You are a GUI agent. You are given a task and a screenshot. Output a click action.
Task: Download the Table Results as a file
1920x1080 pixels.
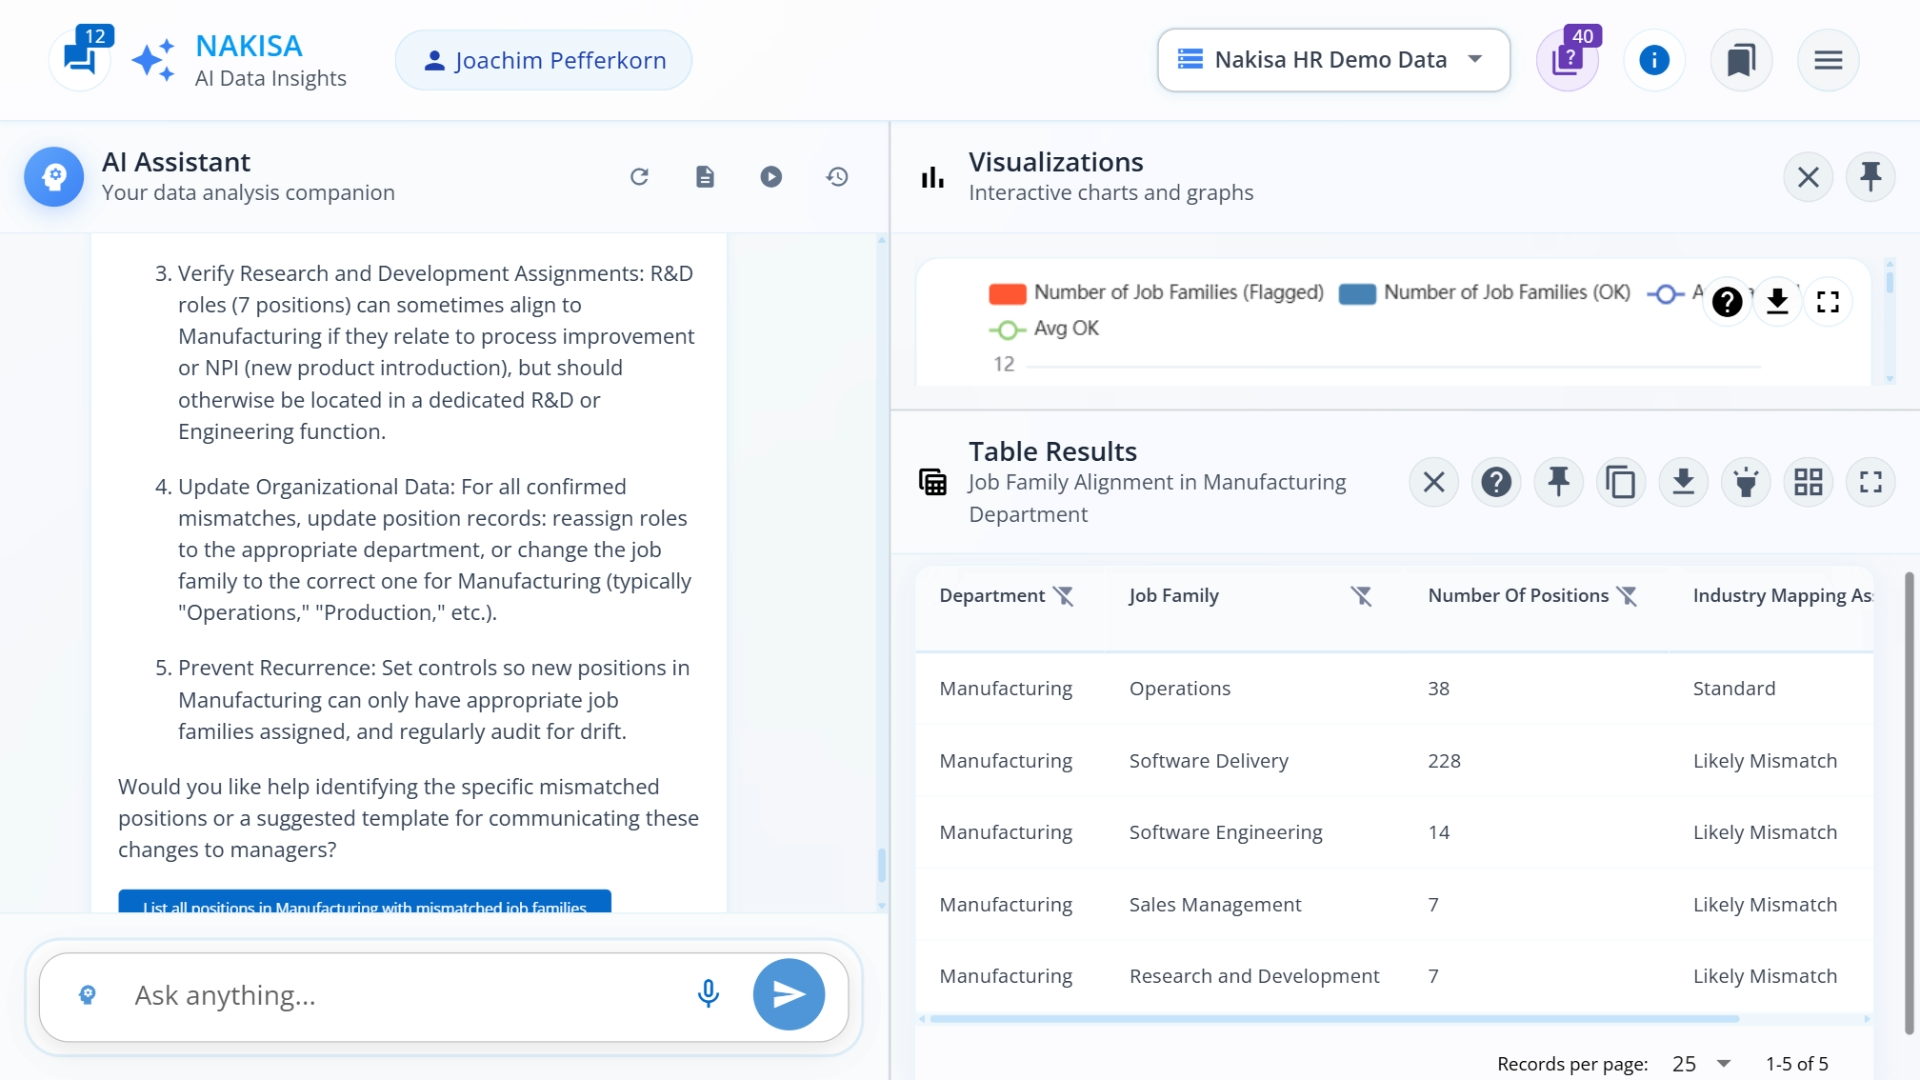pos(1684,481)
